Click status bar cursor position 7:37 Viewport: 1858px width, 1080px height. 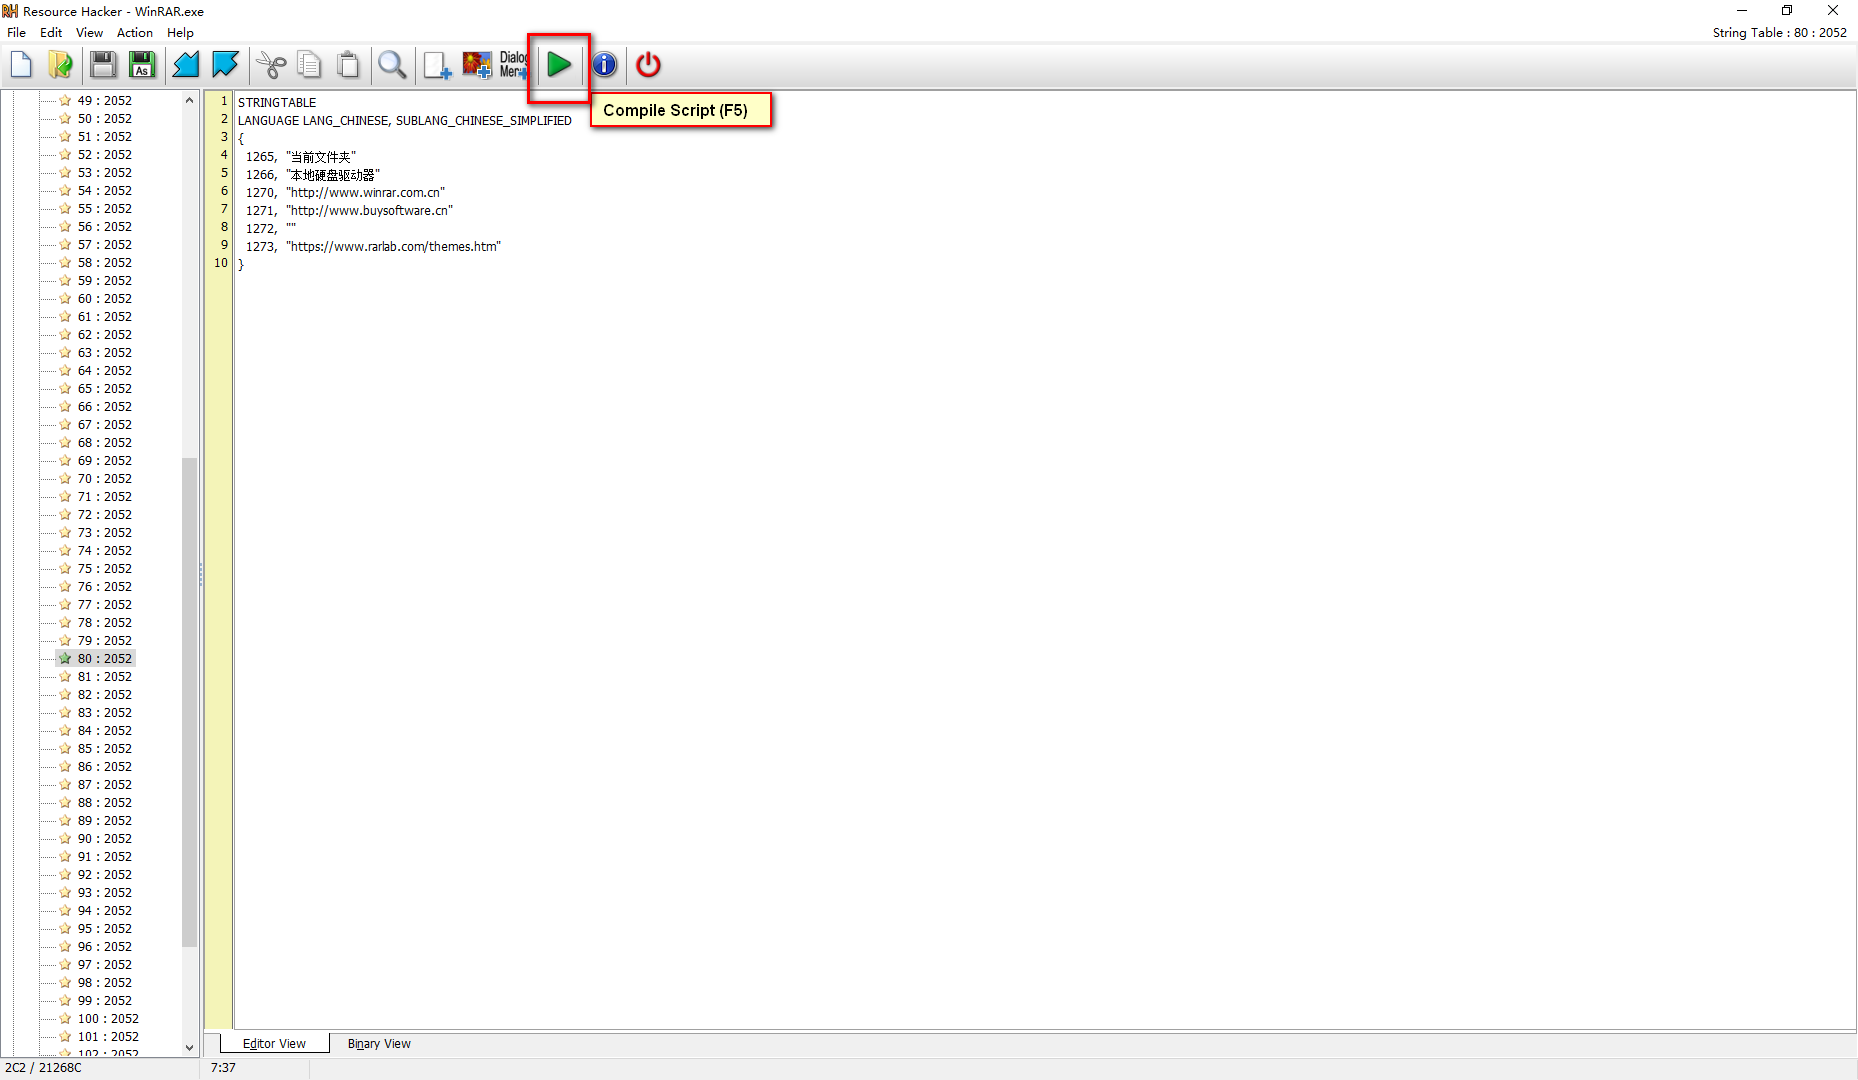point(224,1068)
